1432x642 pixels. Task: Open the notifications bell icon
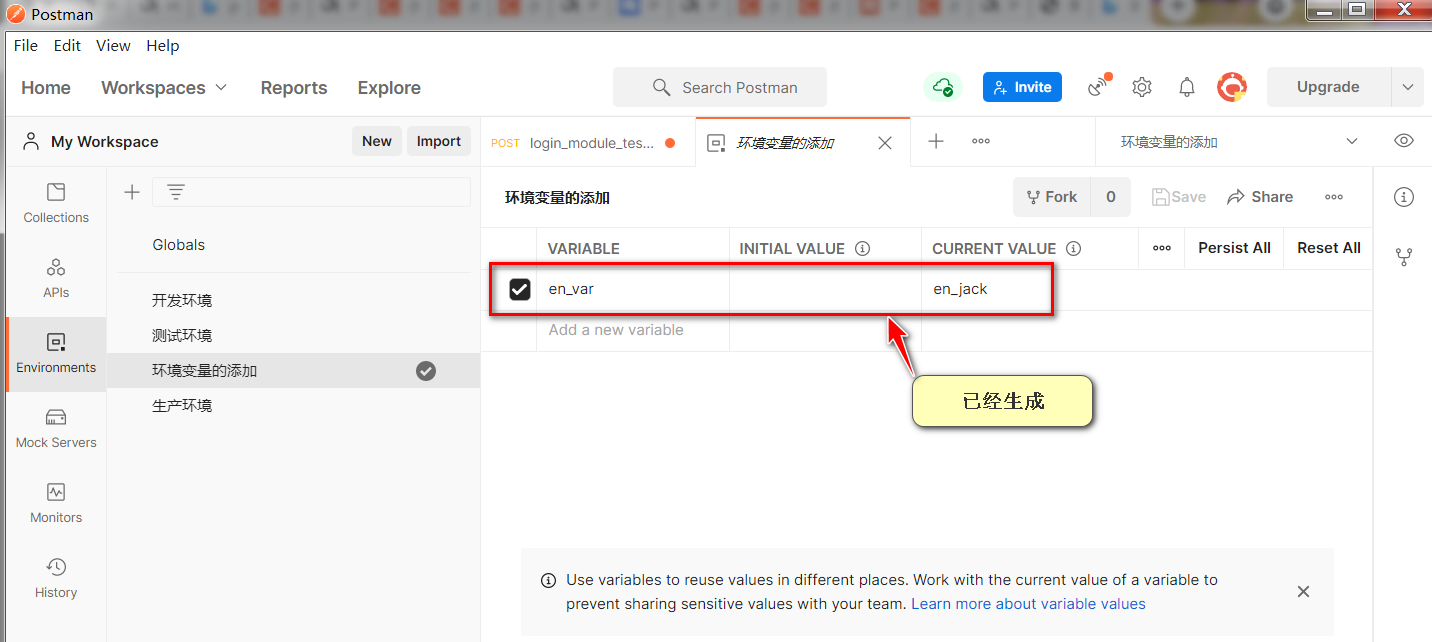[1187, 87]
